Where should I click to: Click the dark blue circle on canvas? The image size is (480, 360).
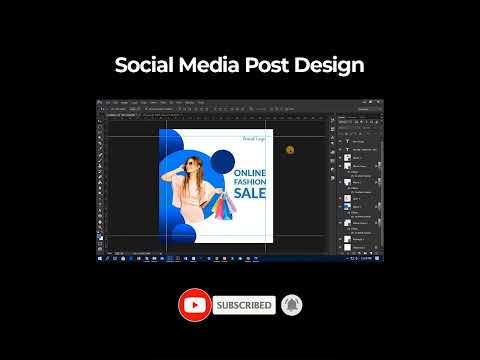tap(223, 162)
